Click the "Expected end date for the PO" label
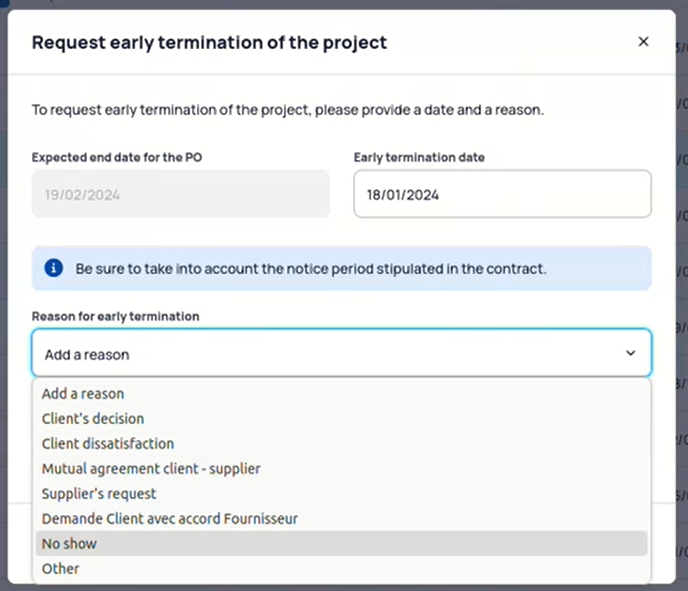 click(117, 157)
